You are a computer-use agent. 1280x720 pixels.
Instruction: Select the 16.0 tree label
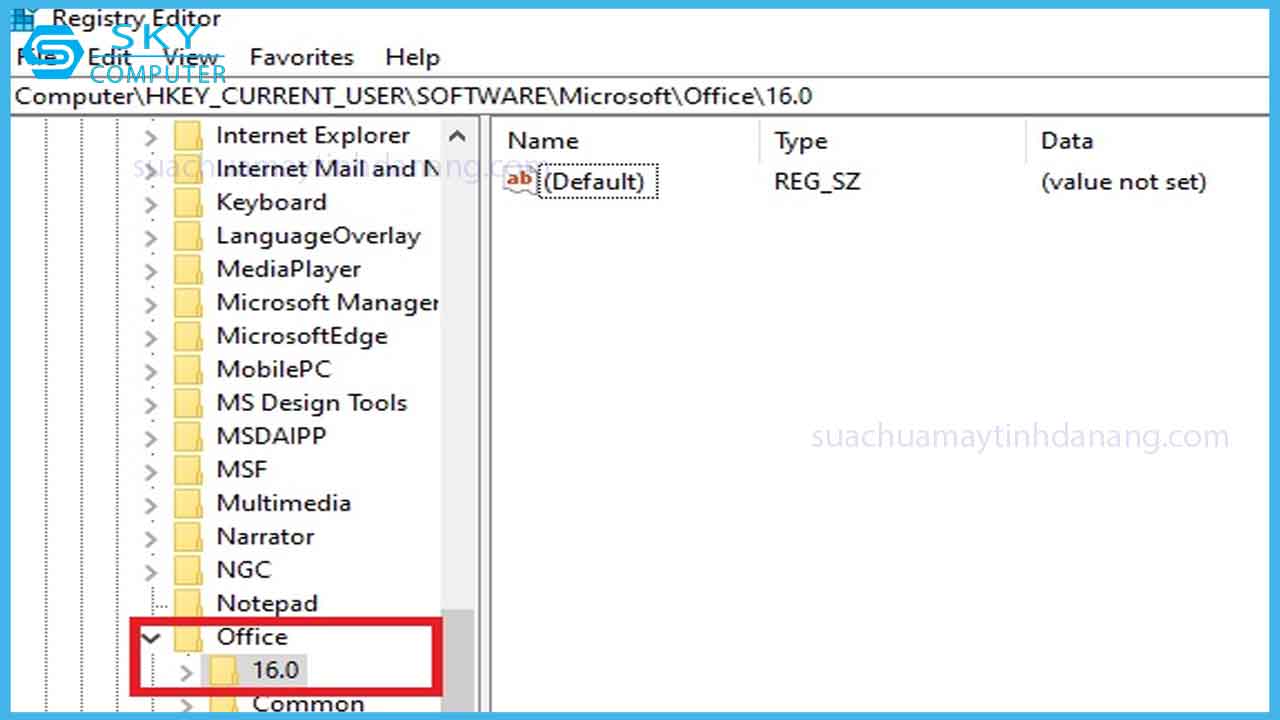click(274, 671)
